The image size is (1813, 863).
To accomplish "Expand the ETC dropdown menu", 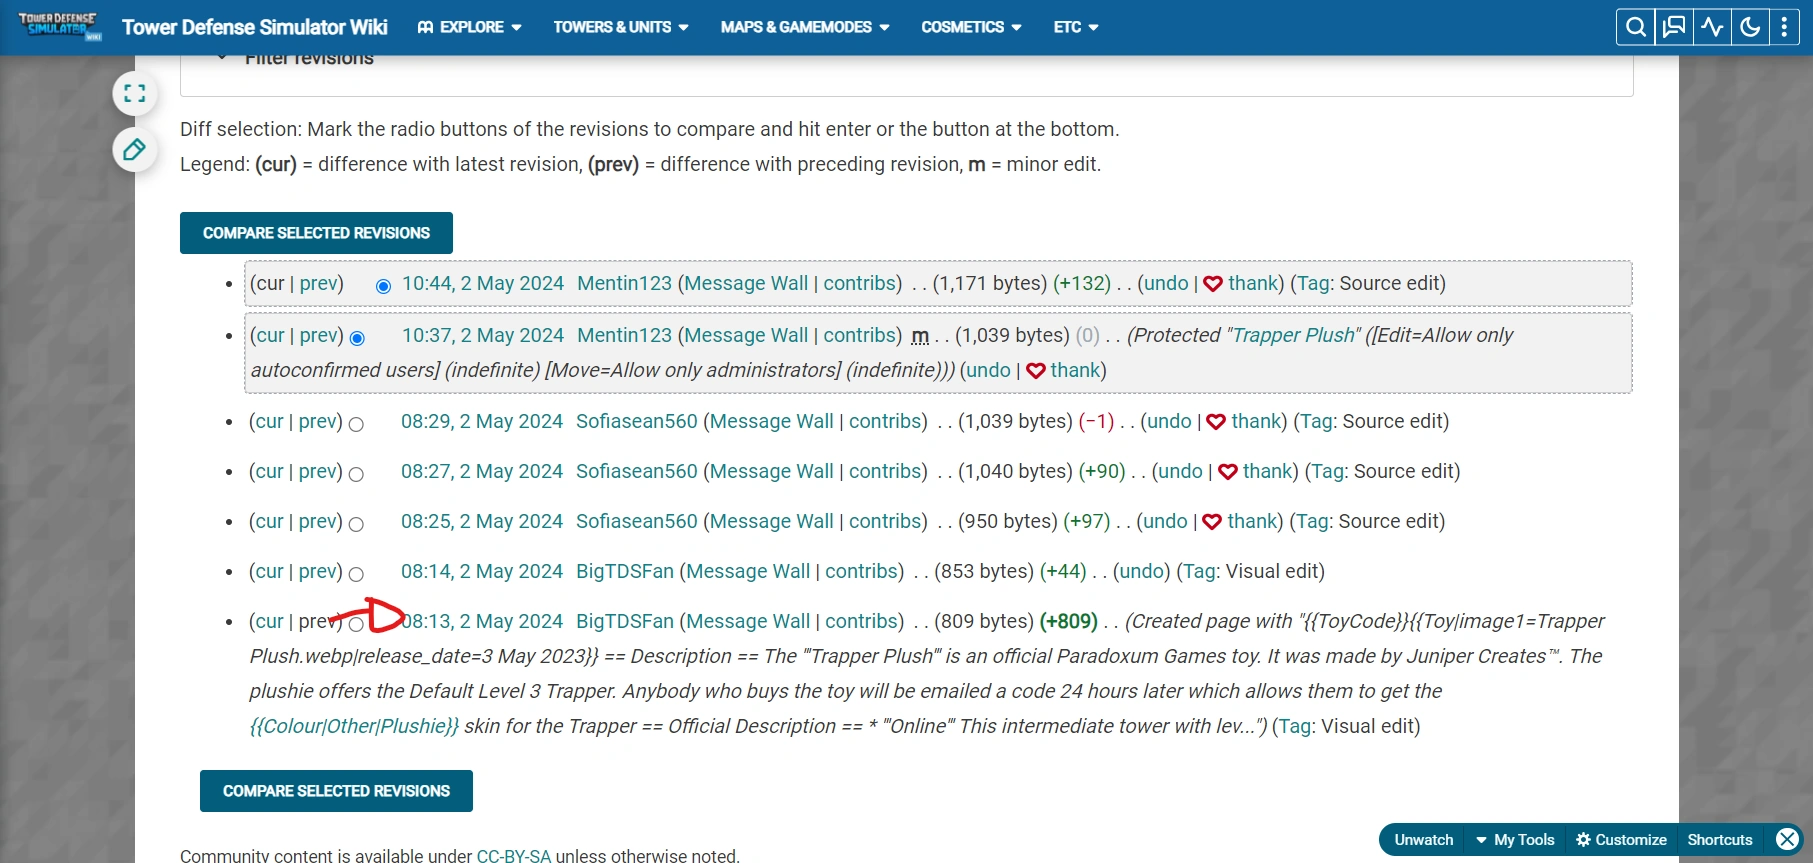I will (1075, 27).
